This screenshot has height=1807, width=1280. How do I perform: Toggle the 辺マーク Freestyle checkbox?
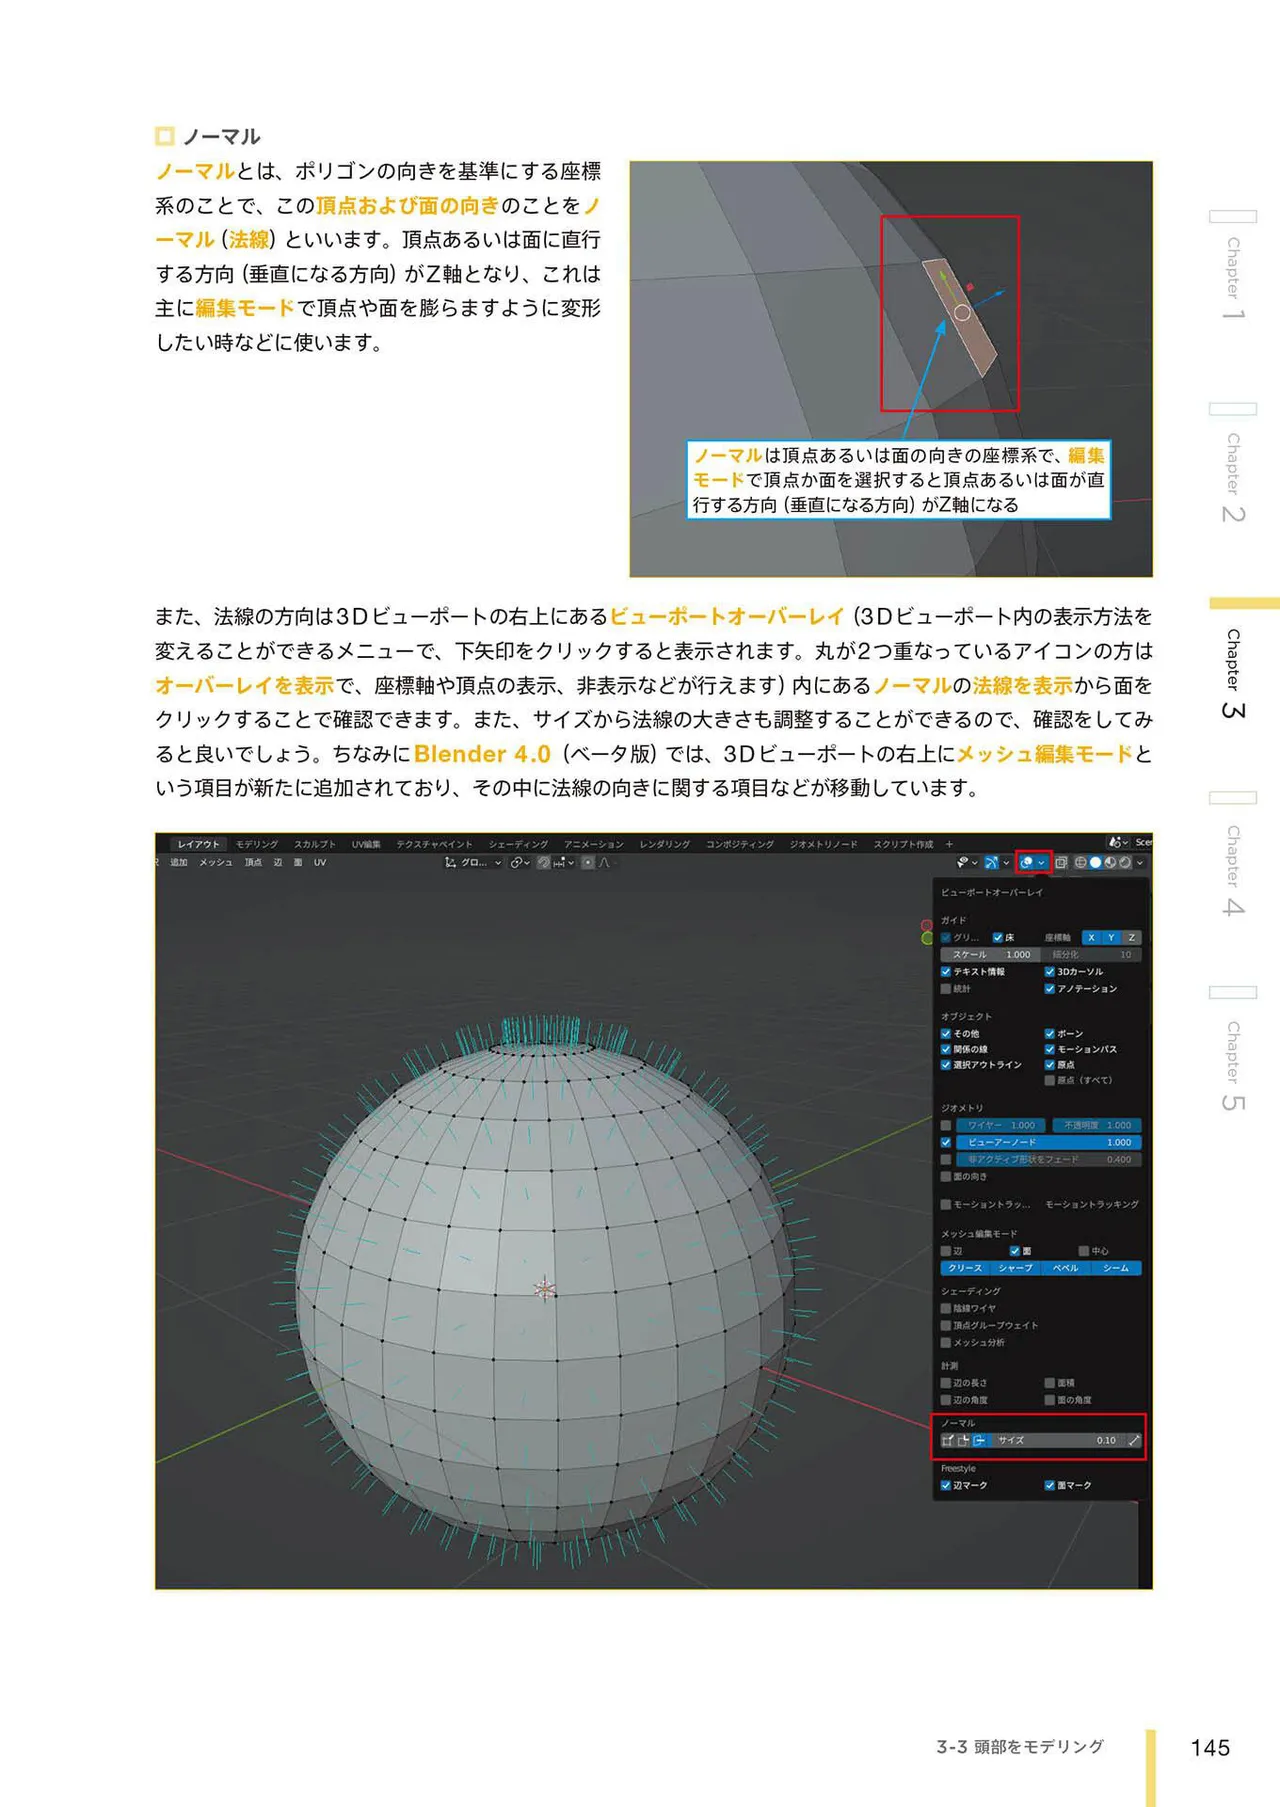click(946, 1486)
